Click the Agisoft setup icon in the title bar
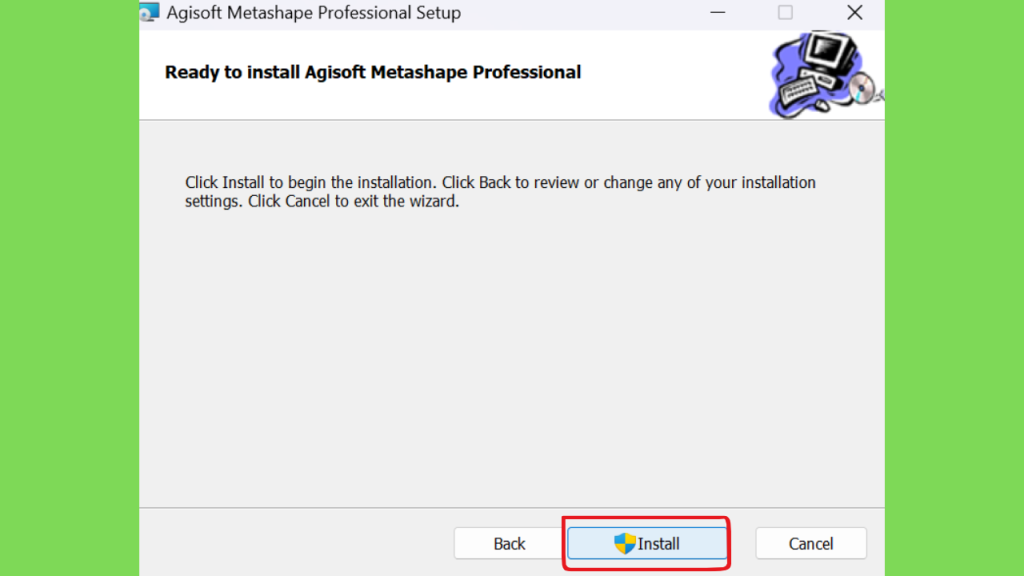The height and width of the screenshot is (576, 1024). click(150, 12)
